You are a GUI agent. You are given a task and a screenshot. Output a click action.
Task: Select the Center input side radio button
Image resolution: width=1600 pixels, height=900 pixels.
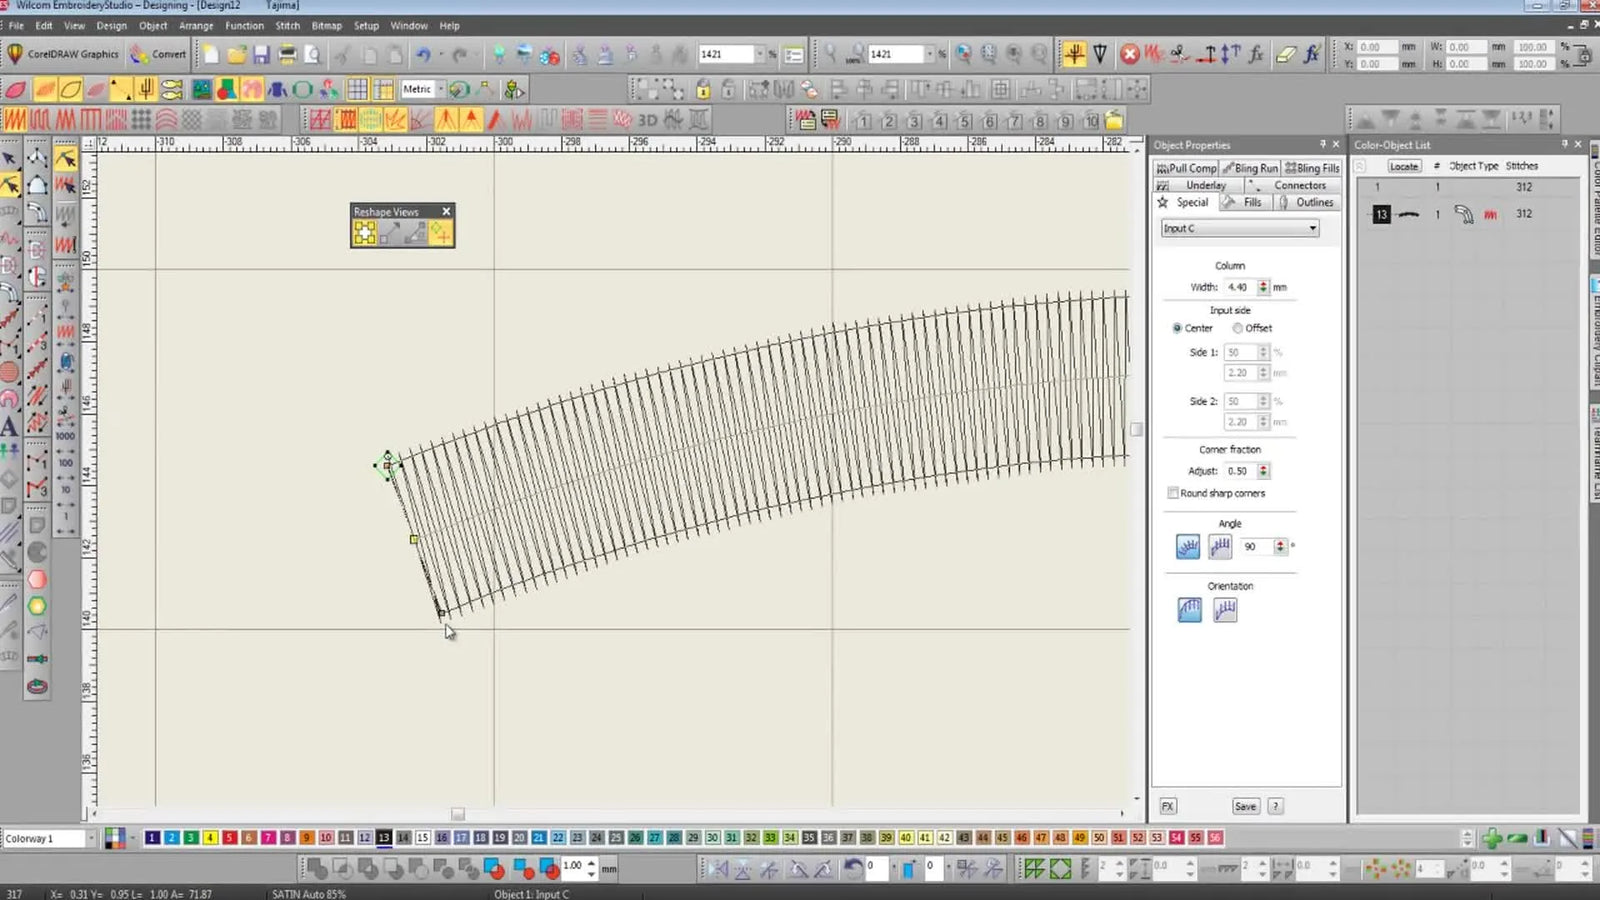click(x=1177, y=328)
